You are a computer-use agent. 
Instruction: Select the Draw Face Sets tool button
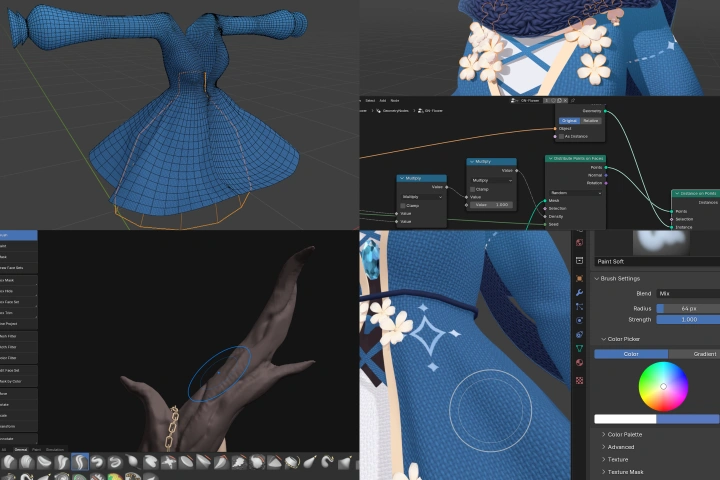point(18,267)
